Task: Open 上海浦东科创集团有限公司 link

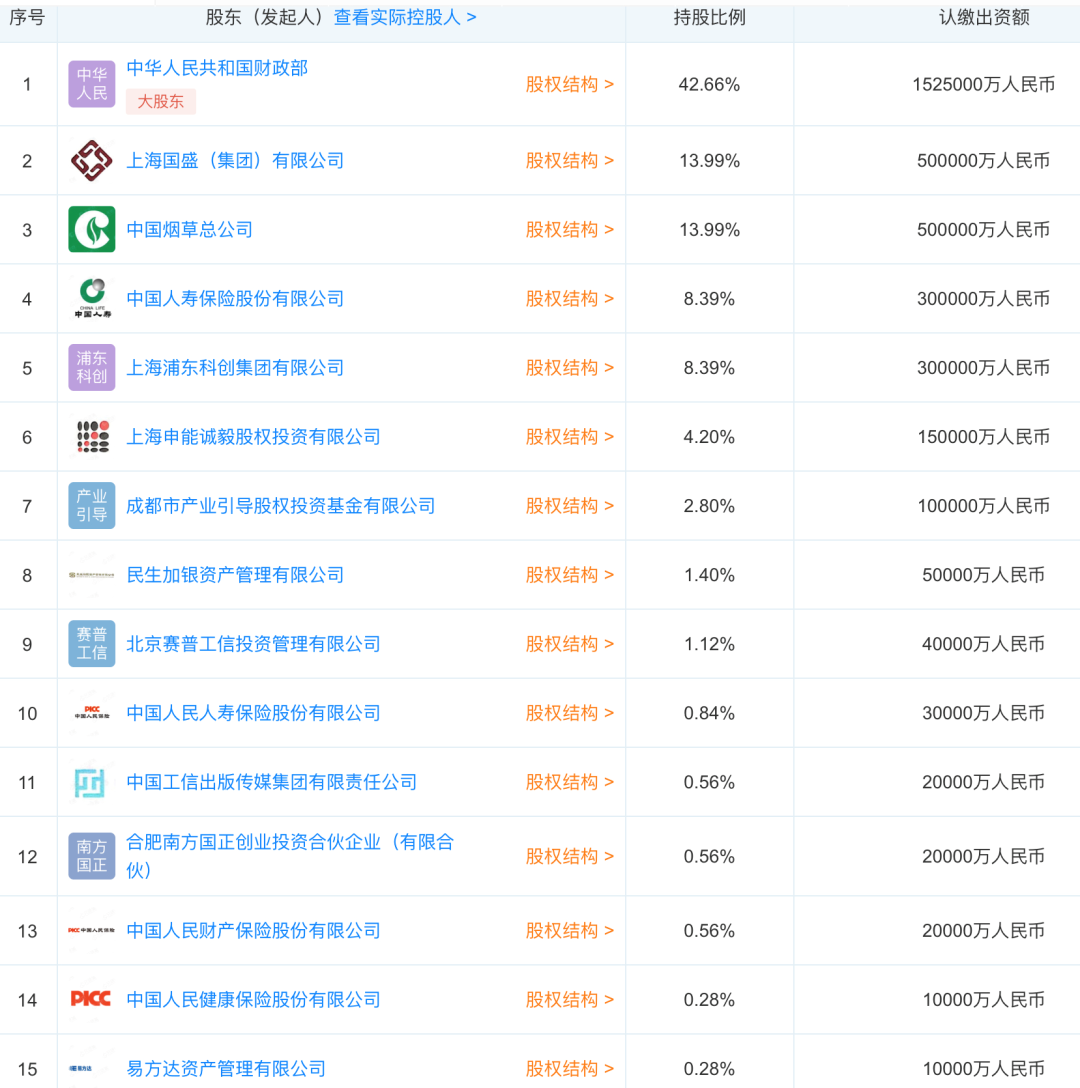Action: 235,367
